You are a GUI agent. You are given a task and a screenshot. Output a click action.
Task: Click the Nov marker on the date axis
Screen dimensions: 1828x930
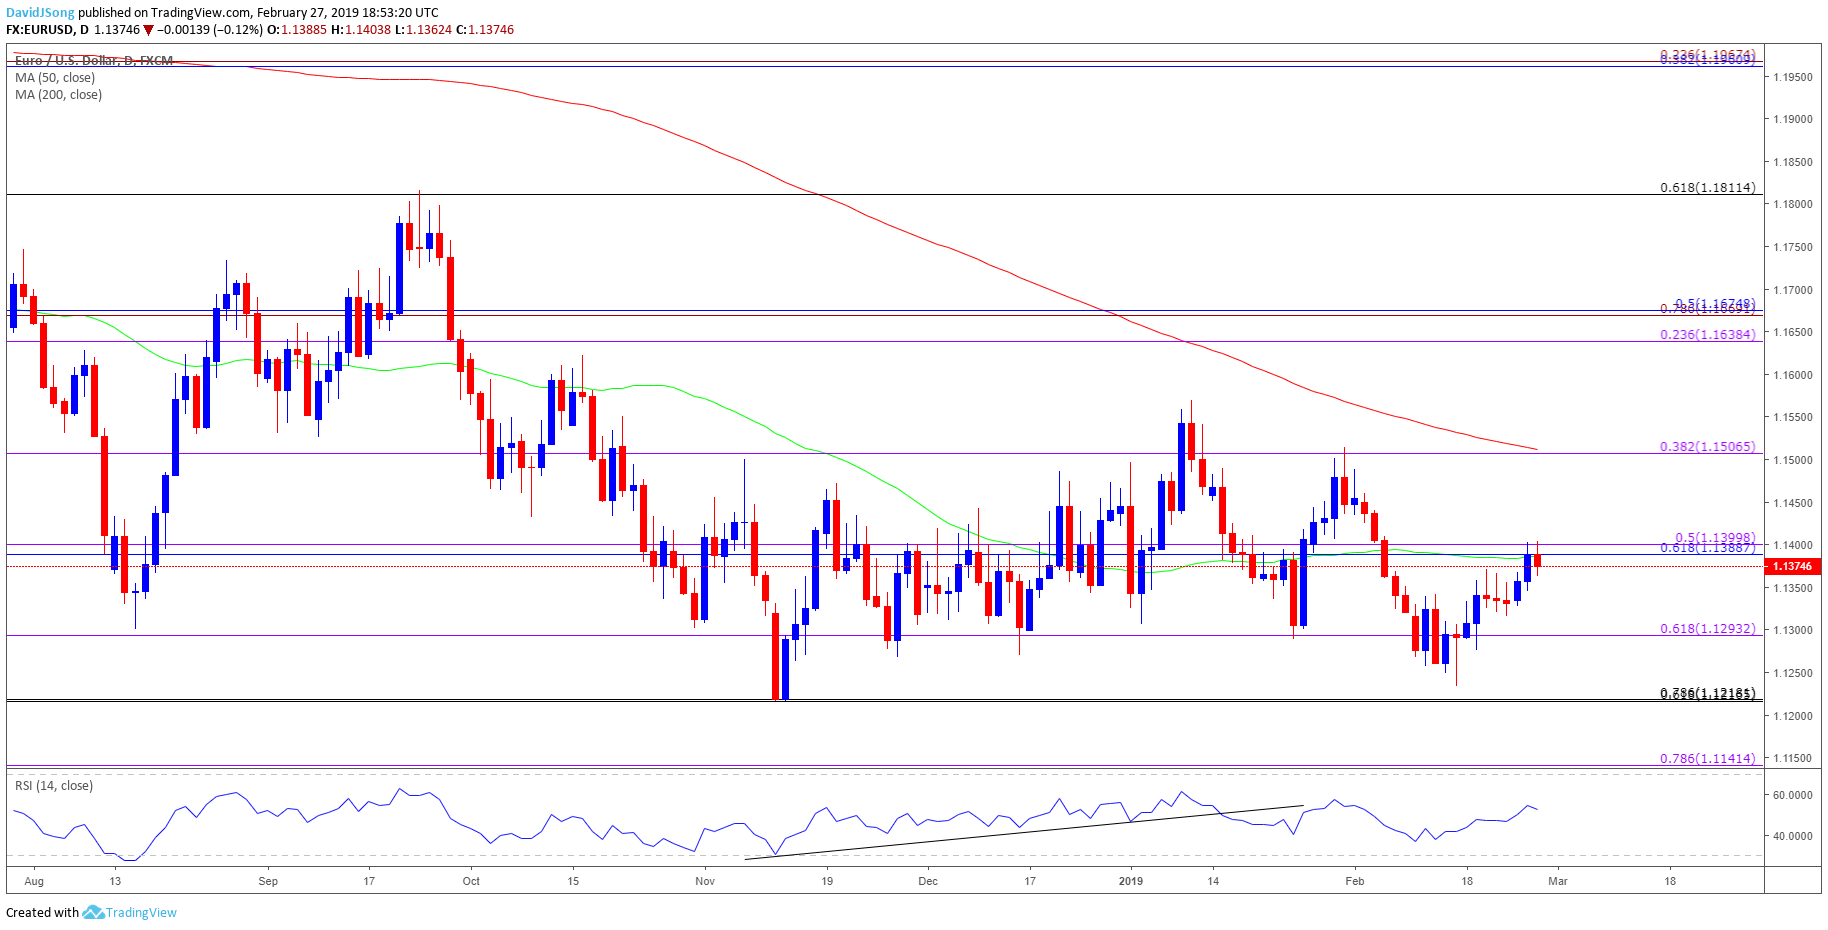(705, 881)
